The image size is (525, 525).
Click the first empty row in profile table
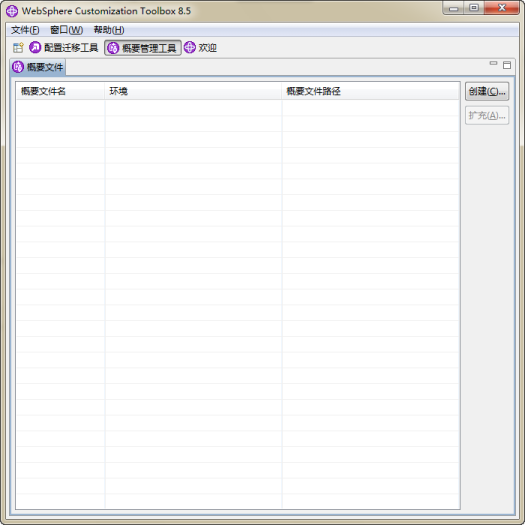pos(237,108)
